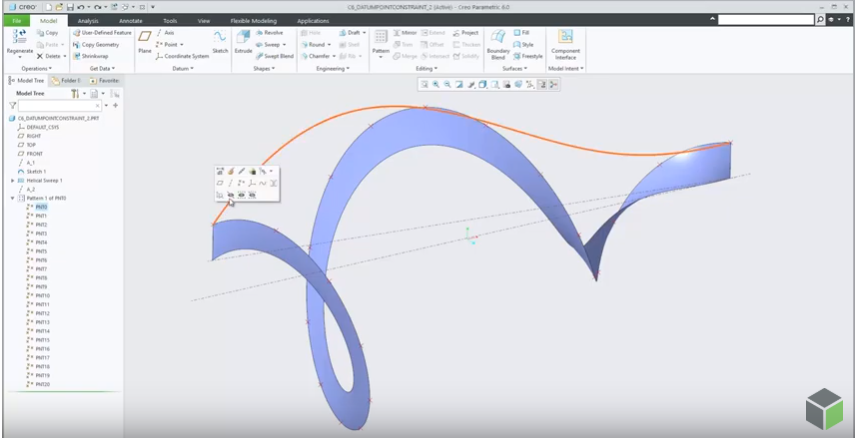Click Zoom In in graphics toolbar
Screen dimensions: 856x438
436,85
